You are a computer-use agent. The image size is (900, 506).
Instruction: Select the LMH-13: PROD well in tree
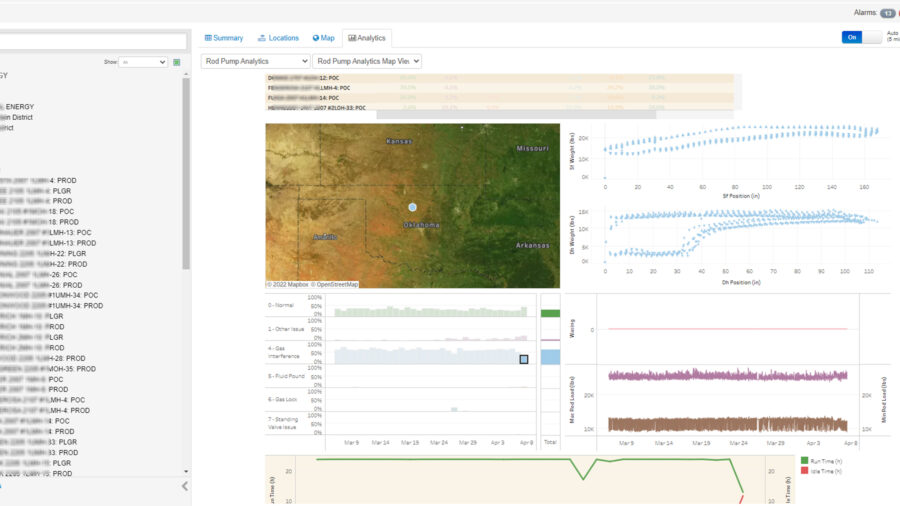tap(48, 243)
